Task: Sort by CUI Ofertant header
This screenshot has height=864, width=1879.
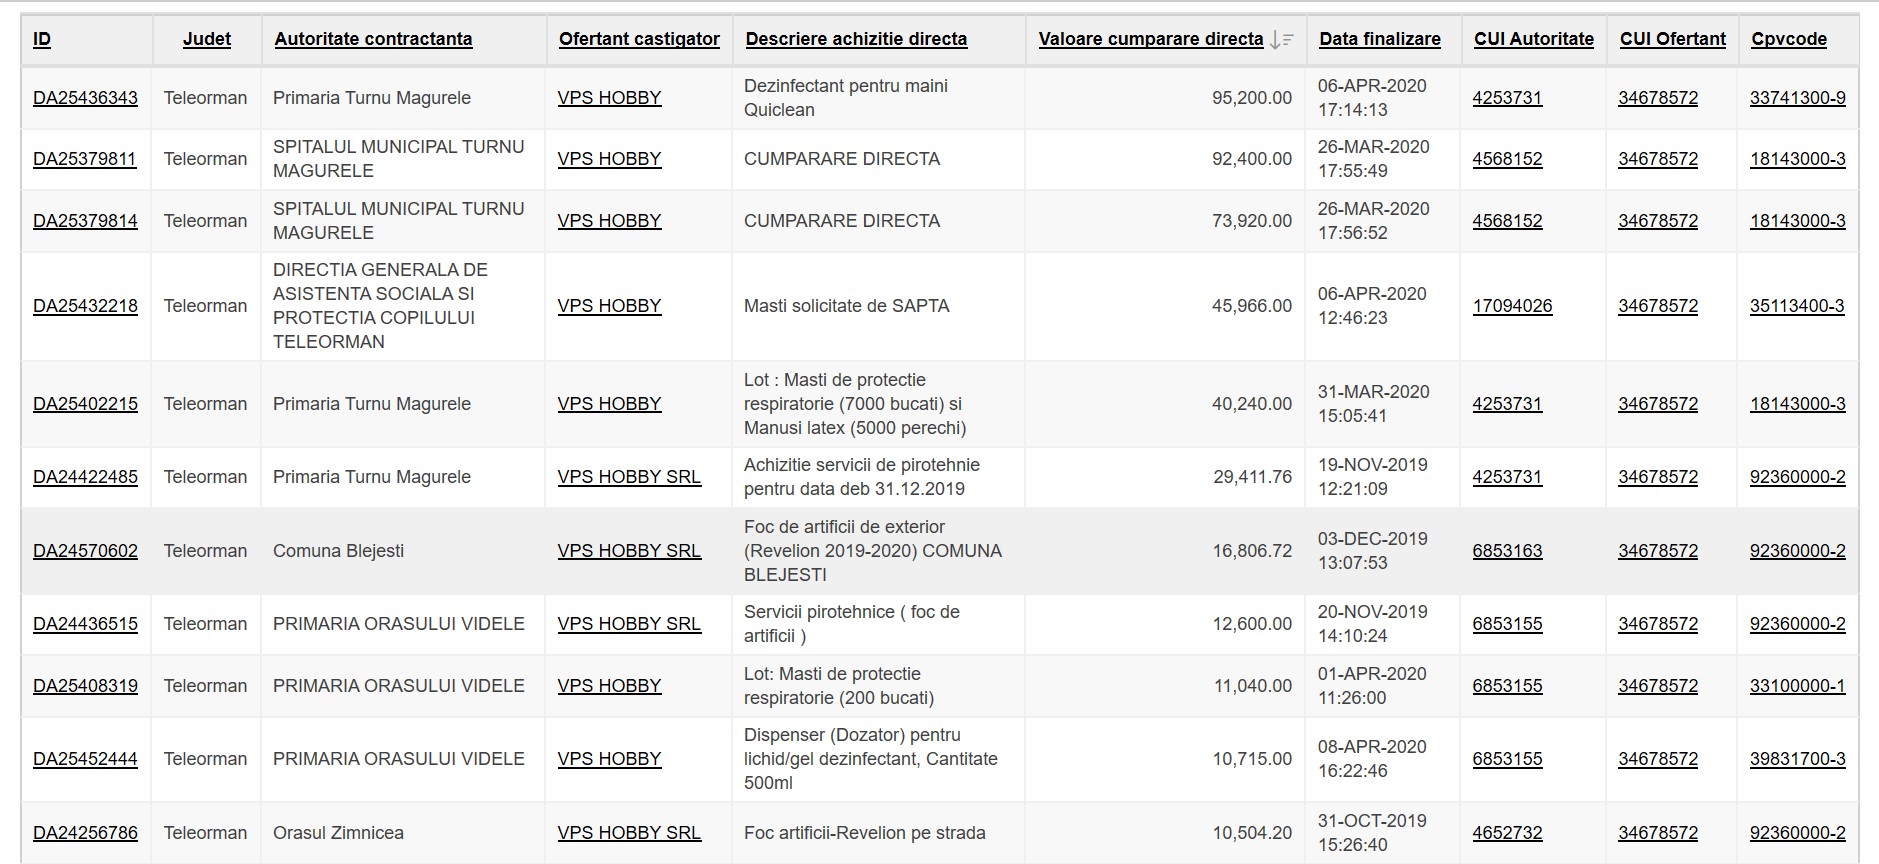Action: [x=1672, y=39]
